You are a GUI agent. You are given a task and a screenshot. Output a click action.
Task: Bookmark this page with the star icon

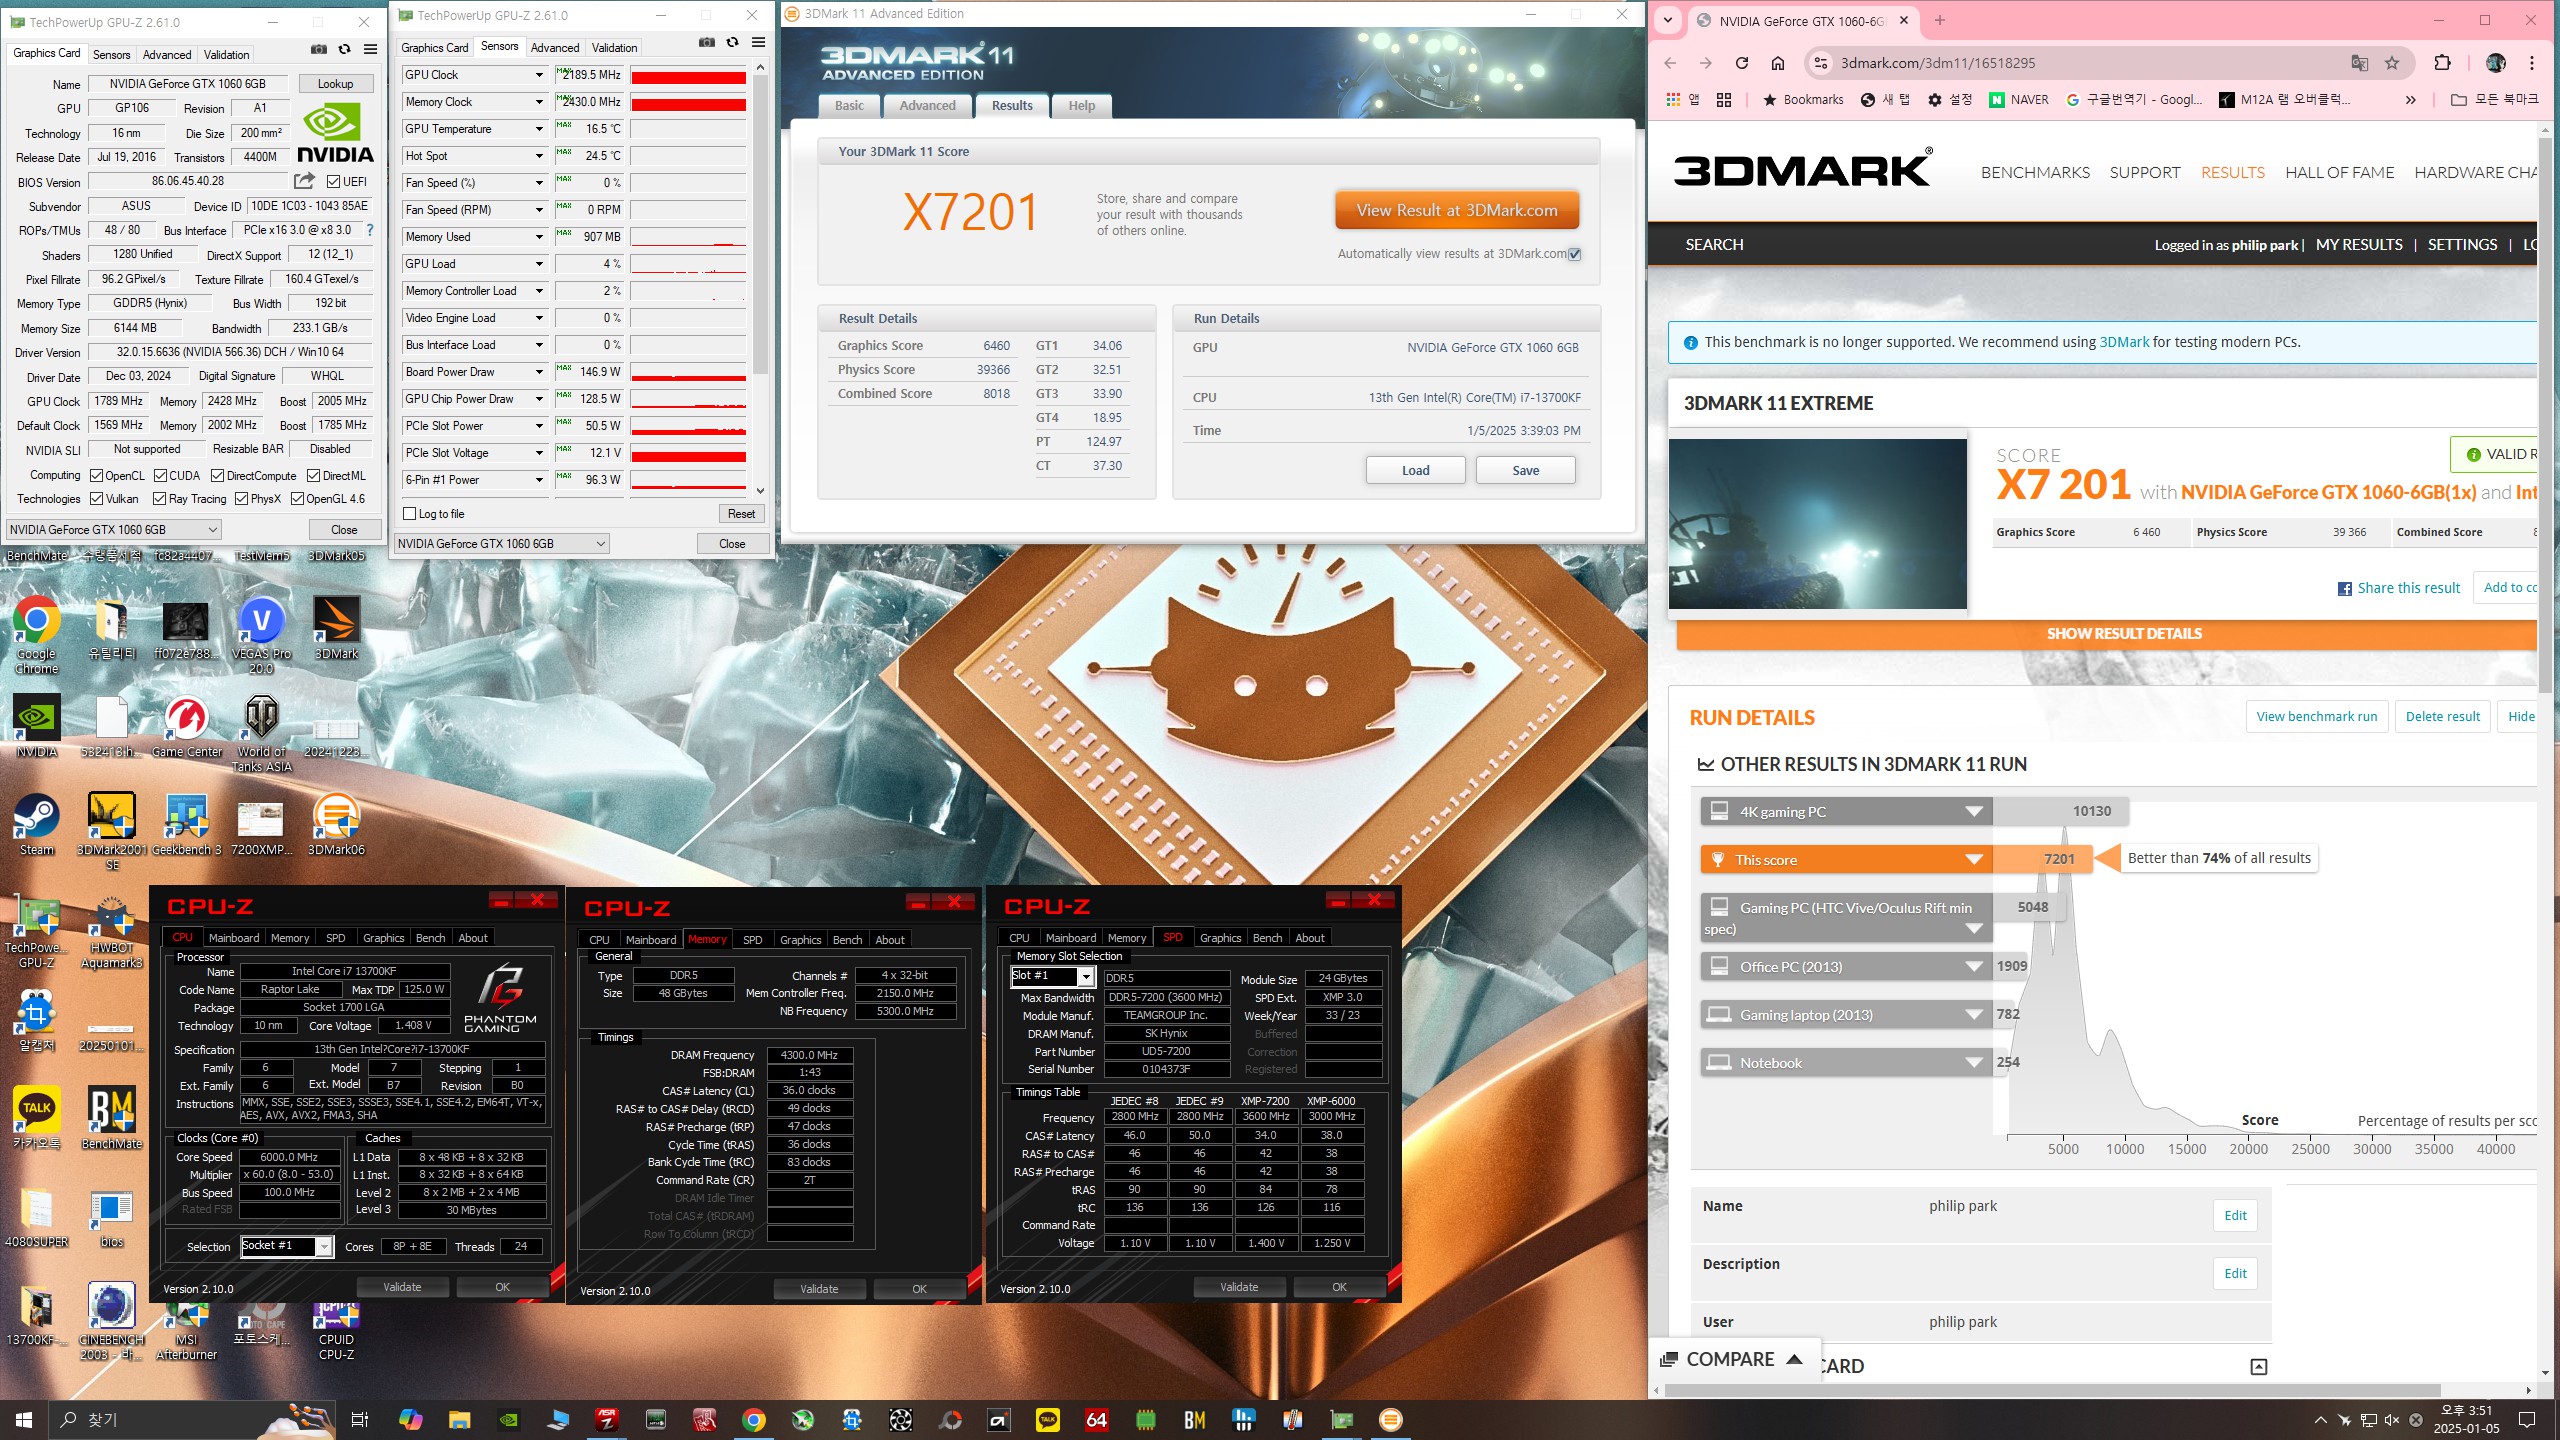click(x=2392, y=63)
